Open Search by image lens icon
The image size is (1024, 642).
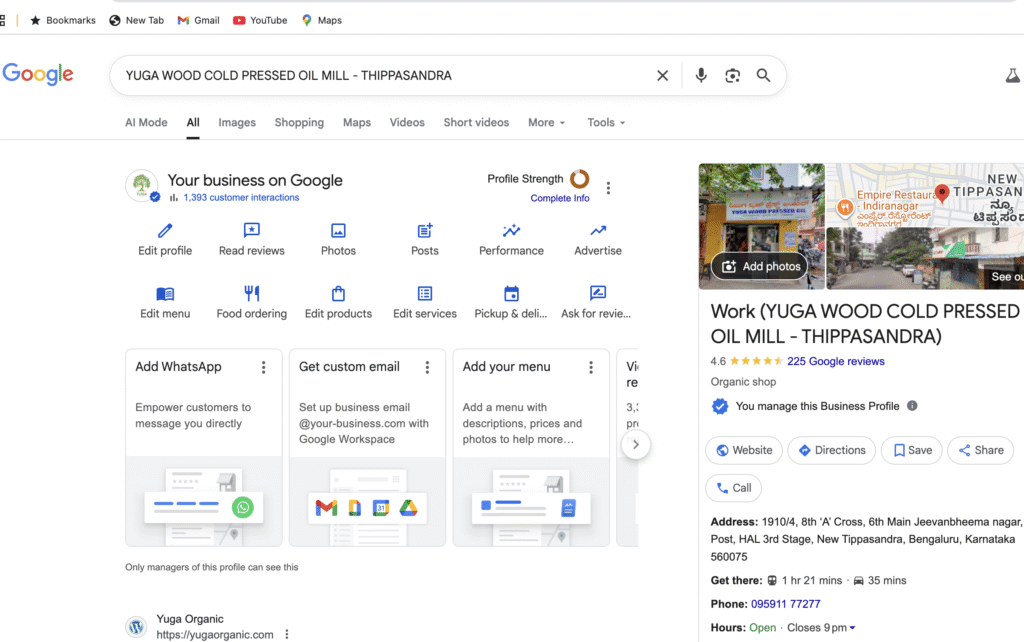pos(733,76)
